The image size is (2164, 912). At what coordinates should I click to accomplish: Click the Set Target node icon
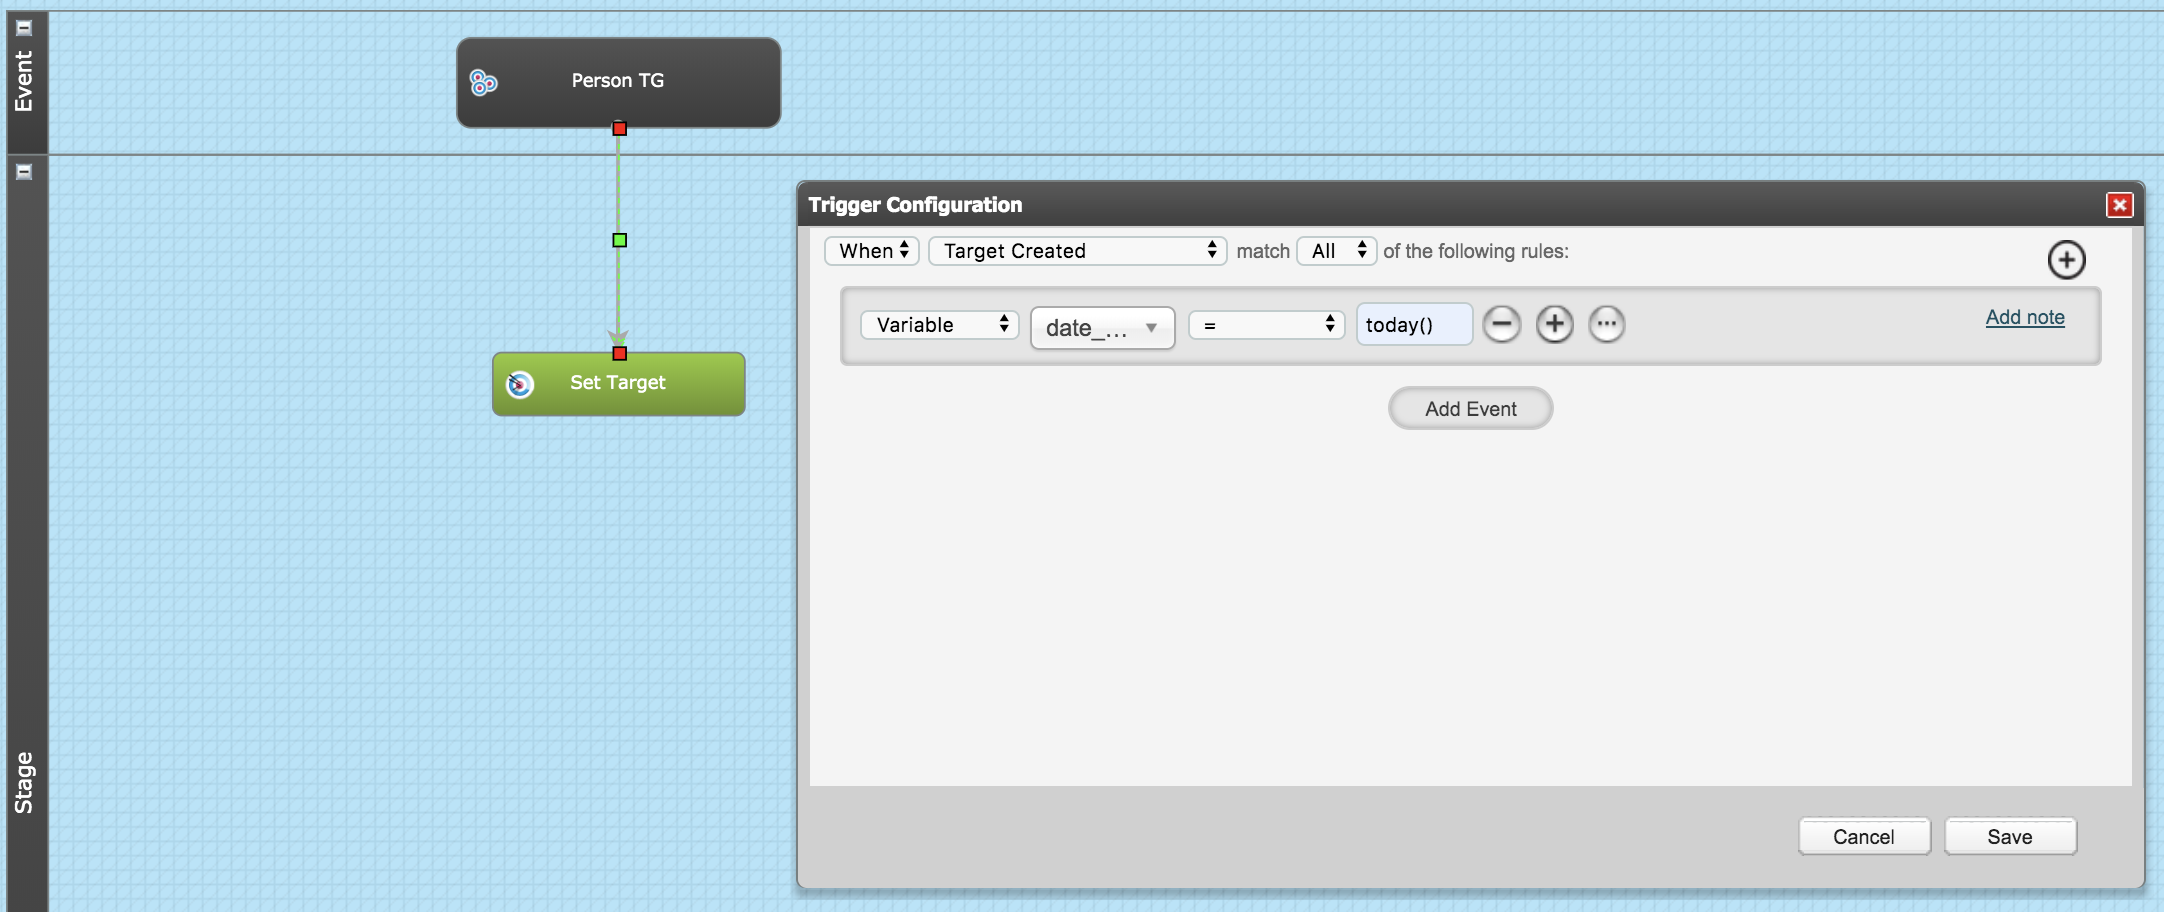520,384
